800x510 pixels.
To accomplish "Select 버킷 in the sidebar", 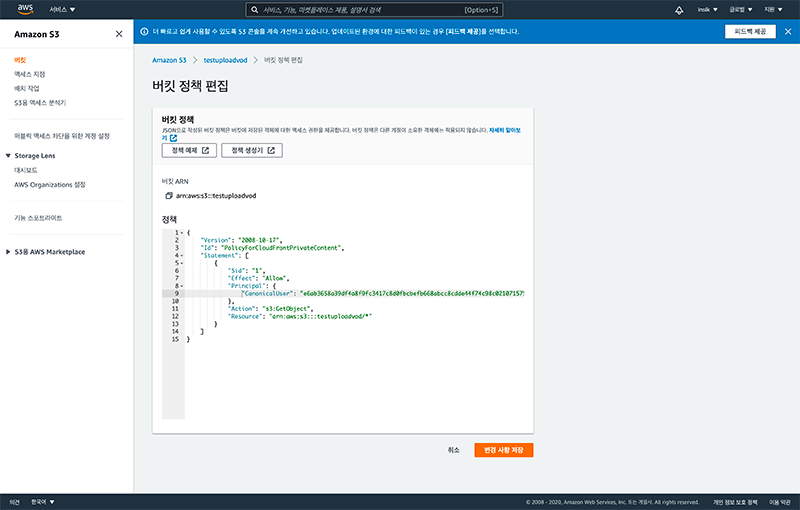I will click(20, 60).
